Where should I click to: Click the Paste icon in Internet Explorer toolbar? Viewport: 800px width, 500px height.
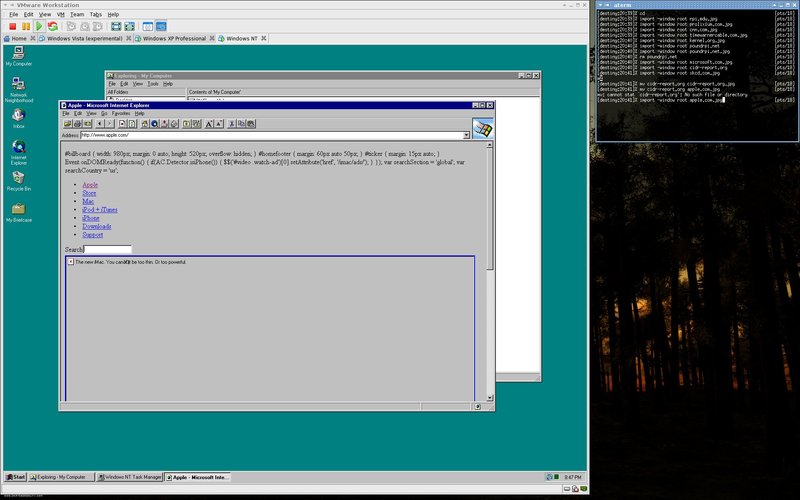(x=251, y=123)
